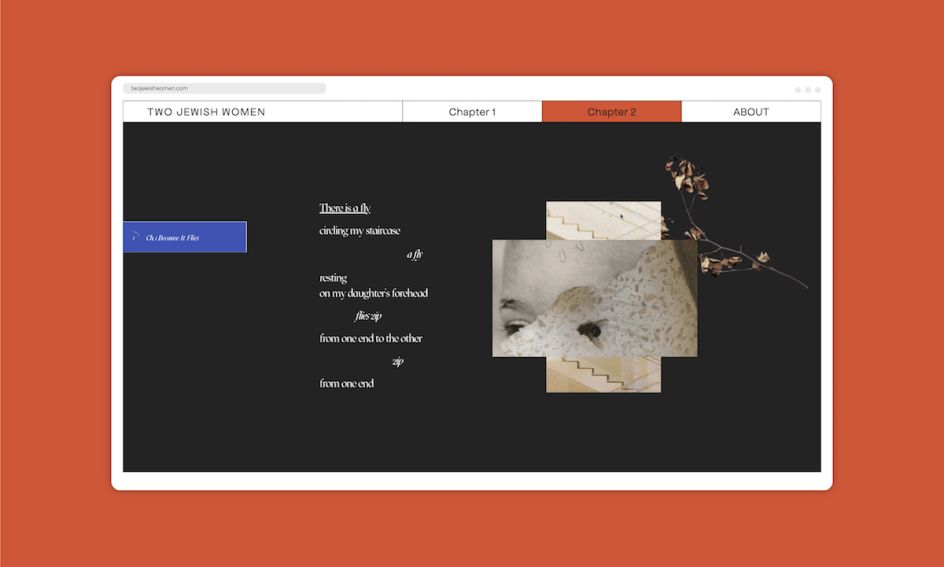Select the lower staircase photo
Screen dimensions: 944x567
[603, 374]
